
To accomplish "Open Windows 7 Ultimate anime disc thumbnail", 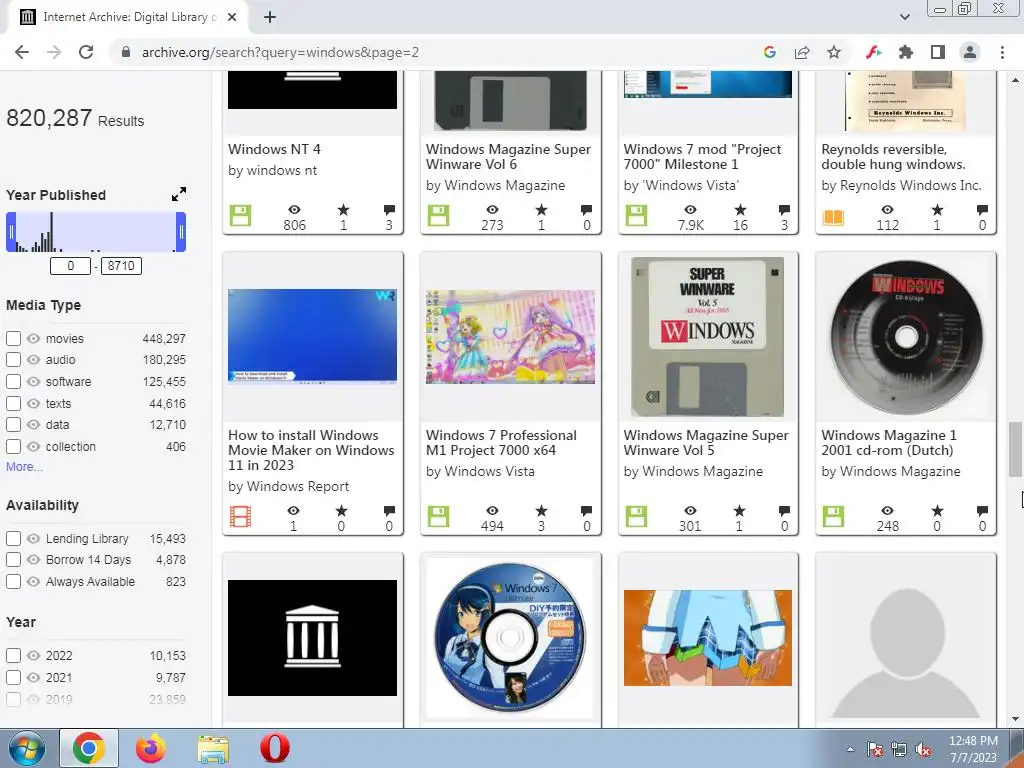I will pos(510,637).
